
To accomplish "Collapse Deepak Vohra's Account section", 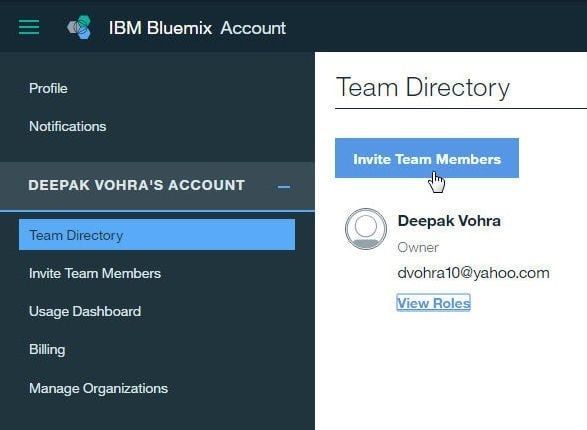I will 284,186.
